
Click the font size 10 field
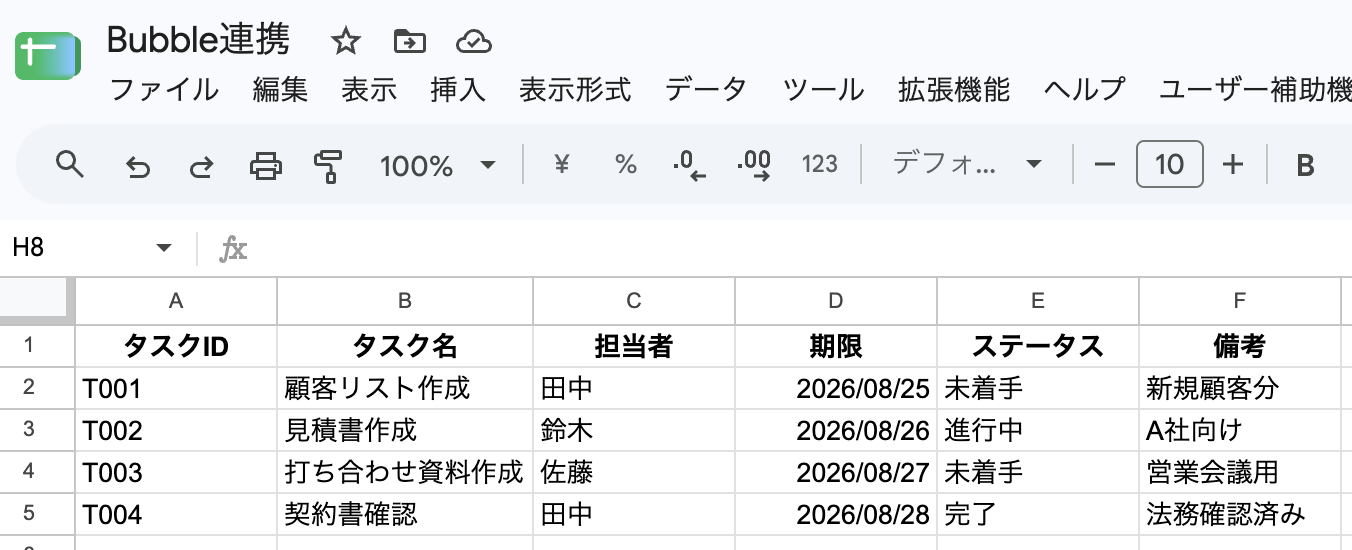(x=1170, y=164)
